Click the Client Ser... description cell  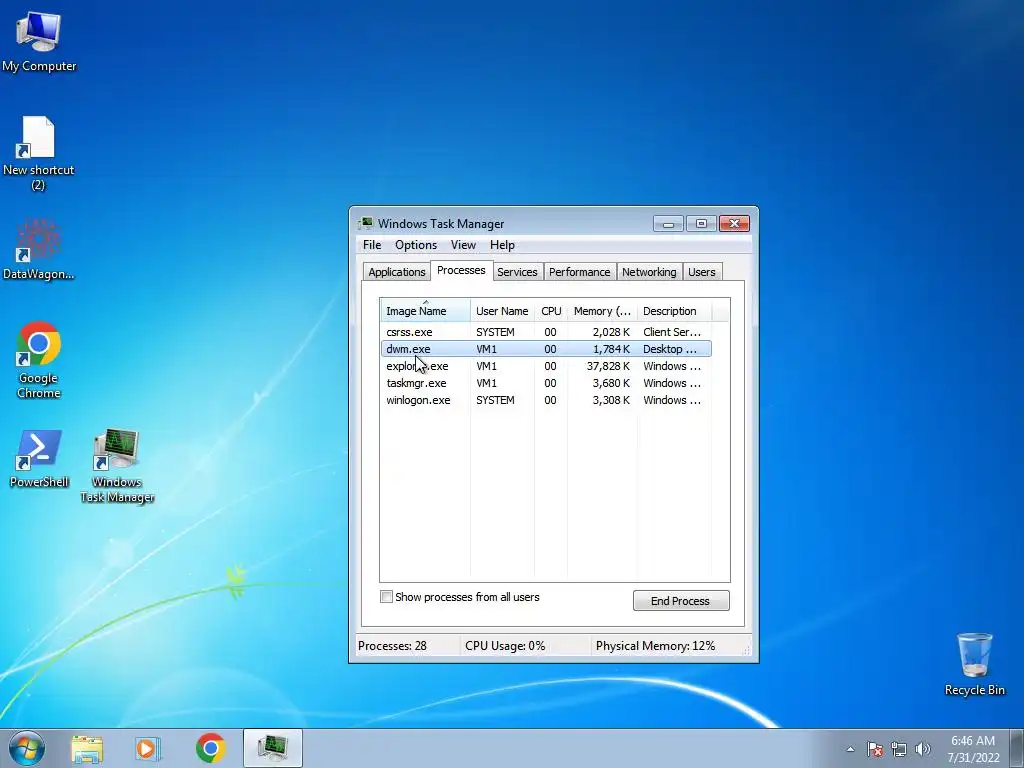click(x=672, y=332)
